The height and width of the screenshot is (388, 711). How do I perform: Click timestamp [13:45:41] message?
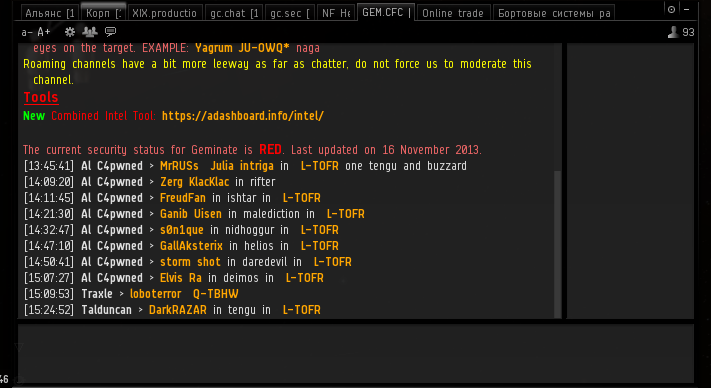coord(49,166)
